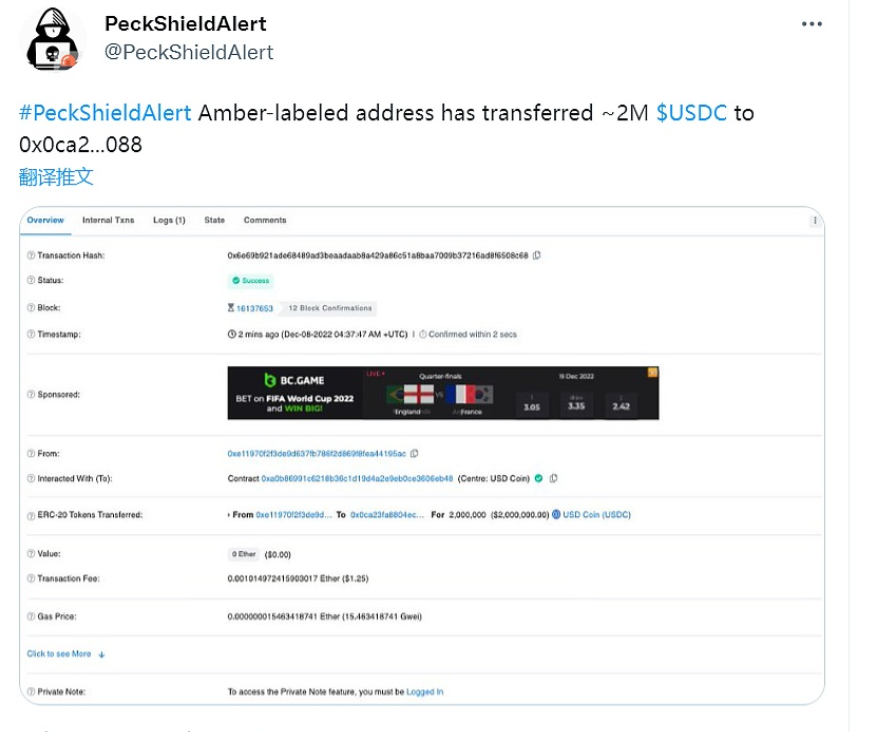Switch to the Internal Txns tab
Image resolution: width=878 pixels, height=732 pixels.
pyautogui.click(x=108, y=220)
